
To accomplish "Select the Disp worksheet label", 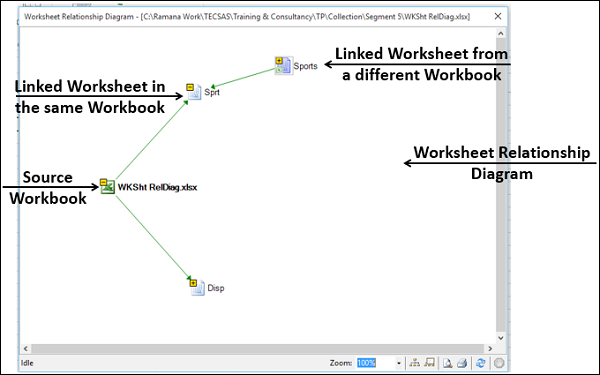I will pyautogui.click(x=216, y=288).
